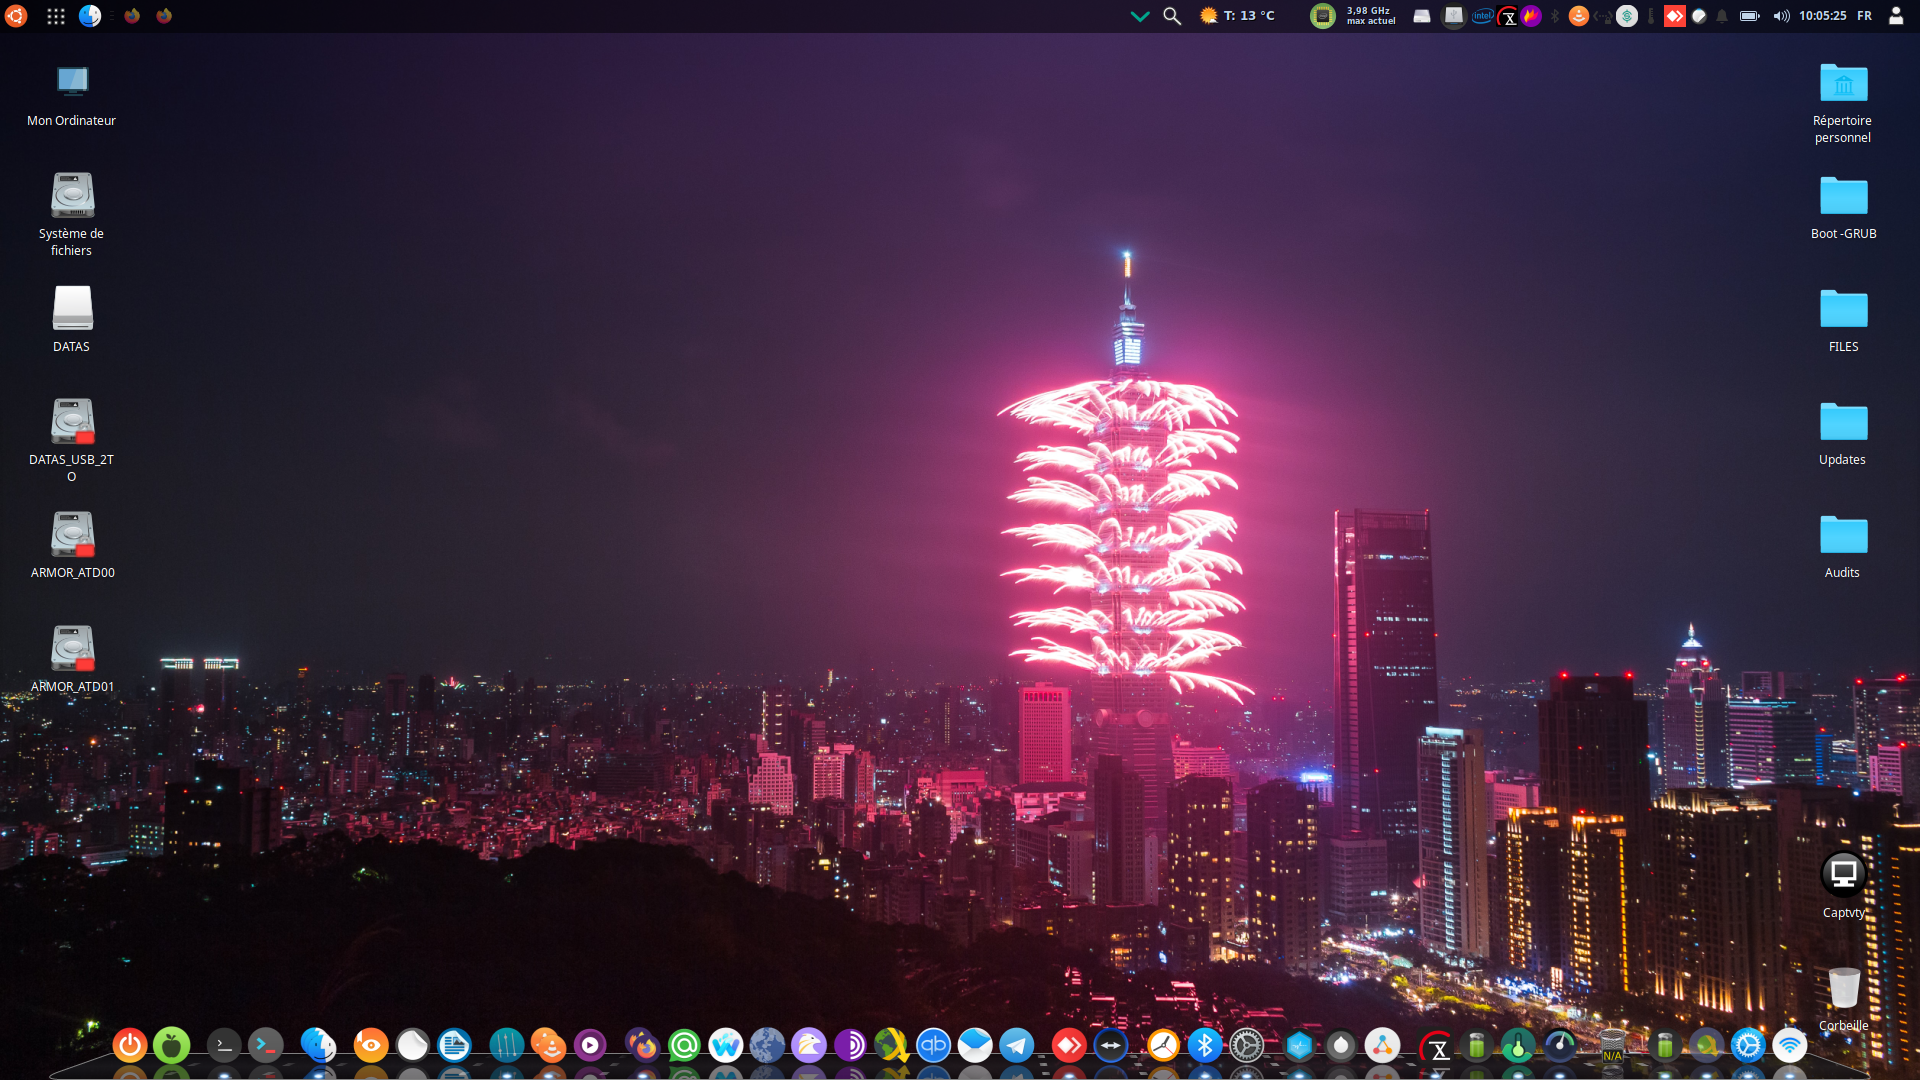This screenshot has height=1080, width=1920.
Task: Click the Ubuntu logo menu
Action: tap(16, 16)
